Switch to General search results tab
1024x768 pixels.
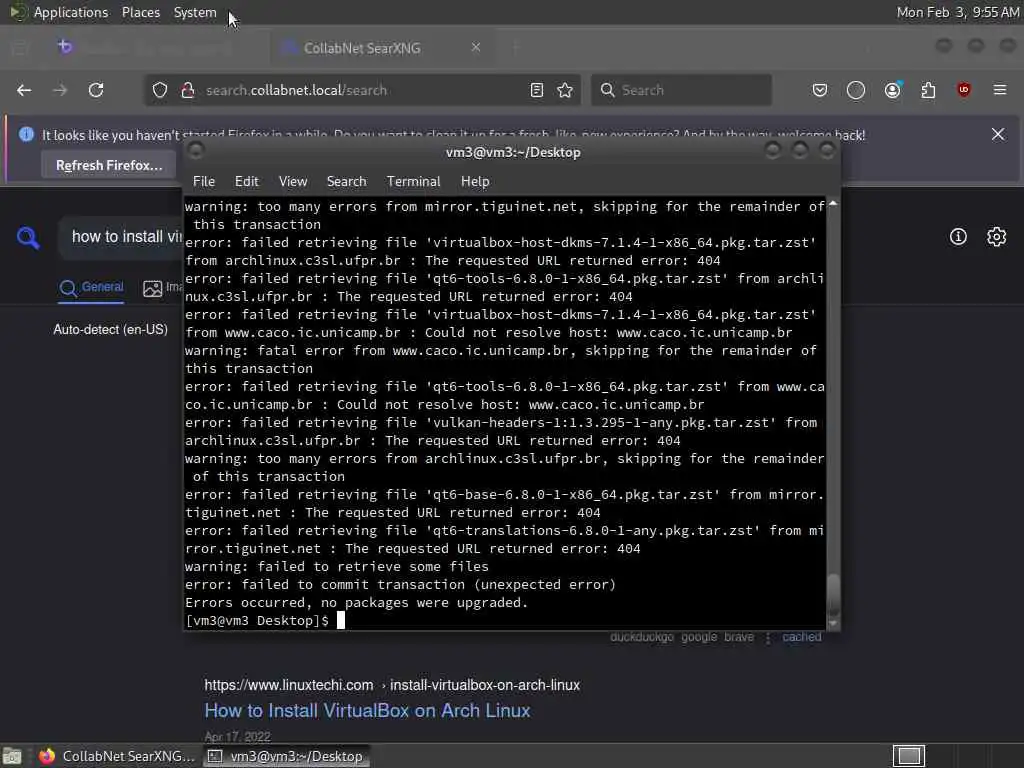click(91, 287)
